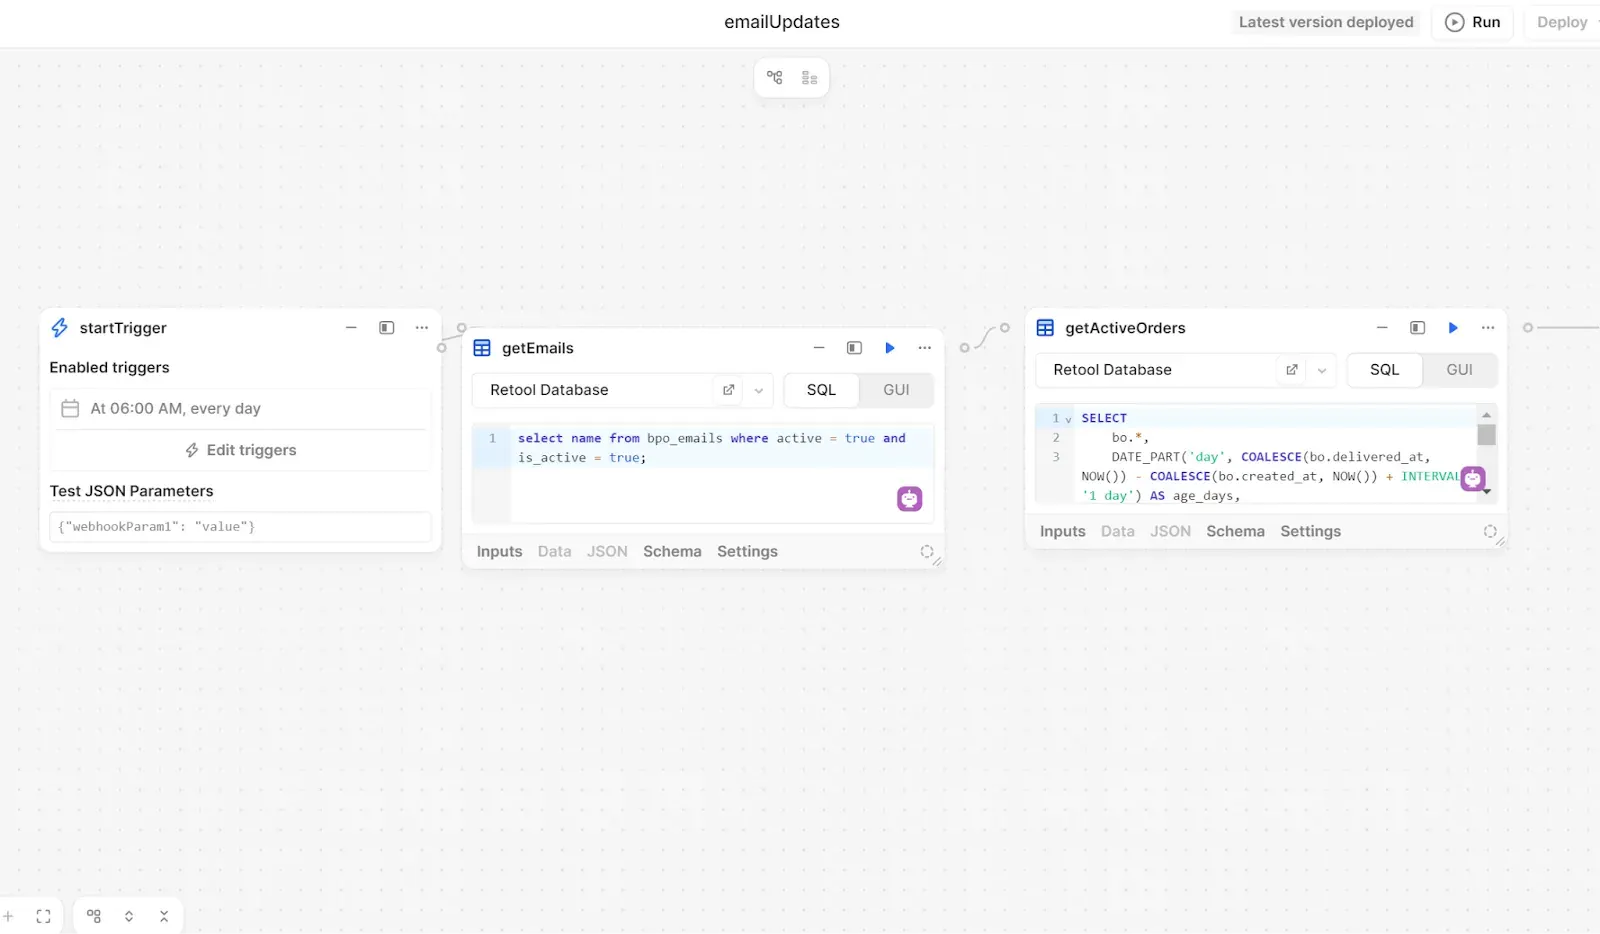Click Edit triggers button
Viewport: 1600px width, 934px height.
[x=241, y=450]
